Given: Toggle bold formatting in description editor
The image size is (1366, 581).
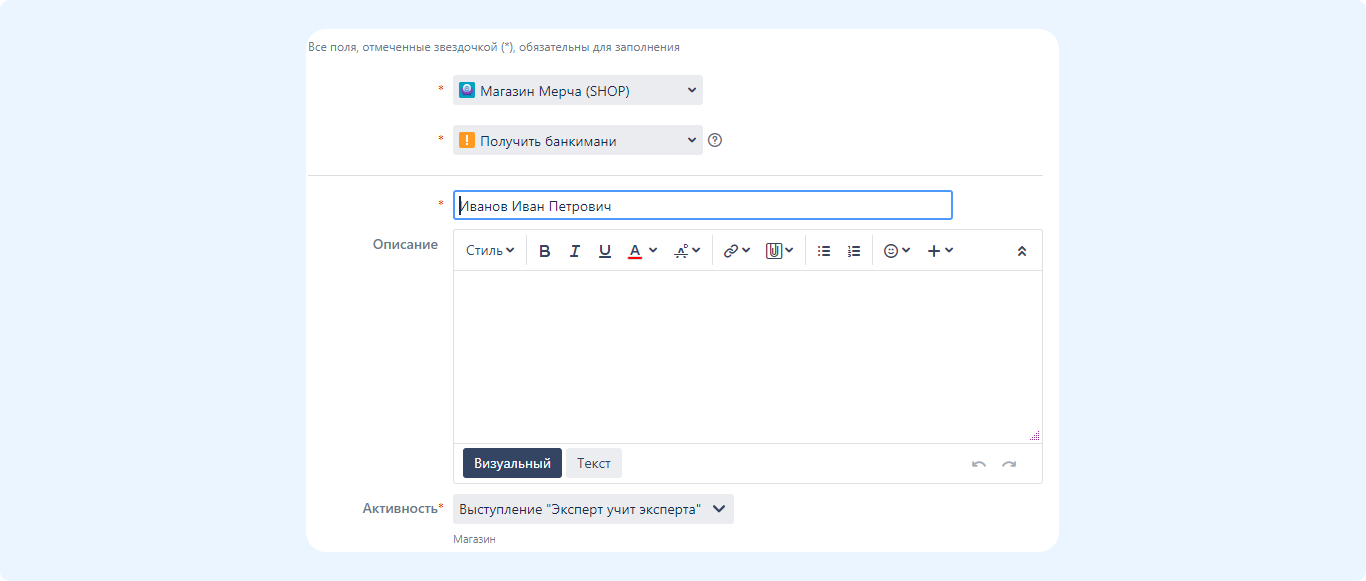Looking at the screenshot, I should pos(545,251).
